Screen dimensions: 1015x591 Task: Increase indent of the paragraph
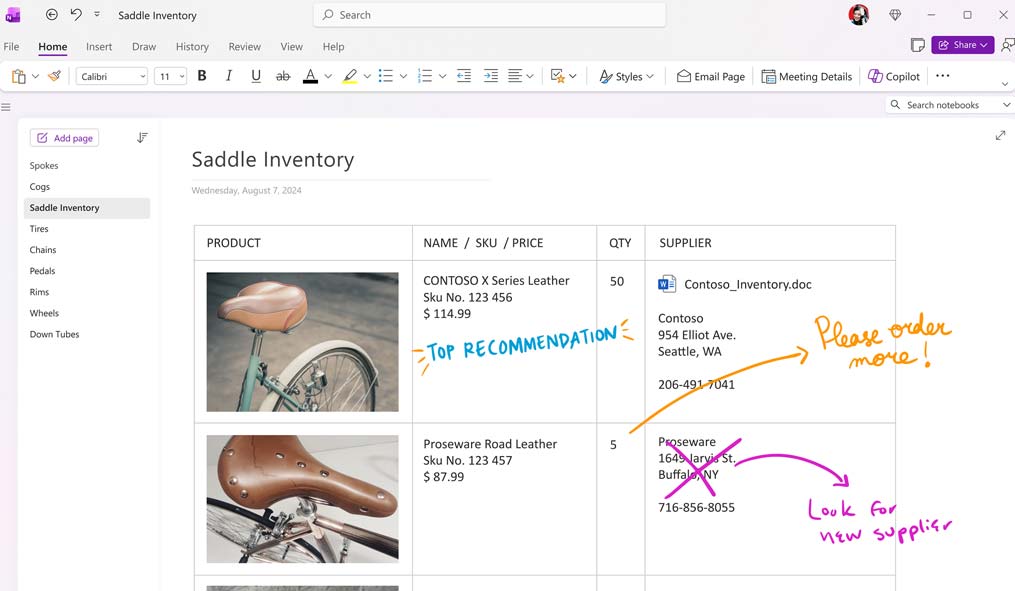coord(491,76)
